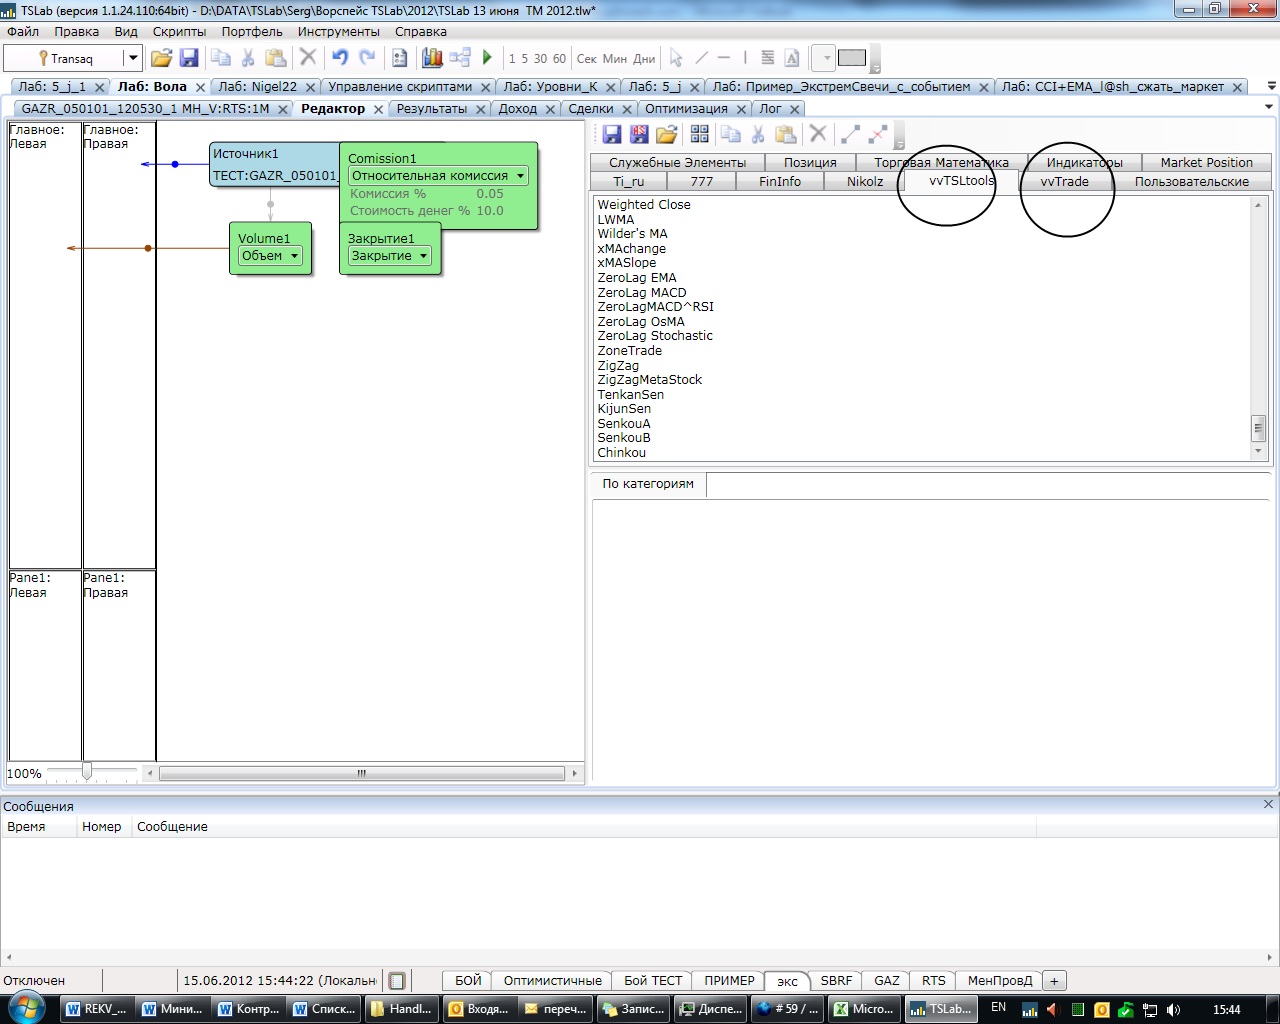Open the Transaq data source dropdown
The image size is (1280, 1024).
coord(132,58)
